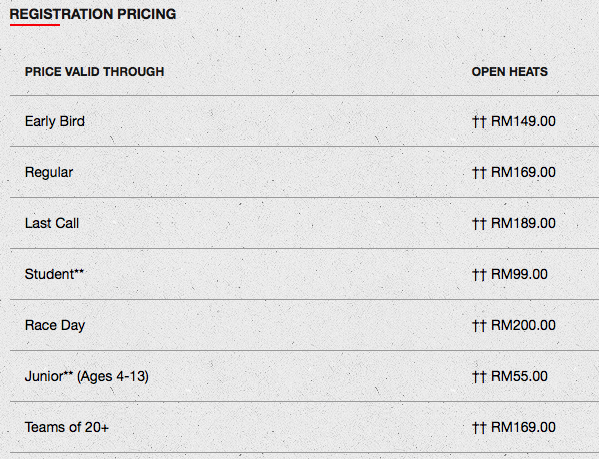This screenshot has height=459, width=599.
Task: Click the Teams of 20+ price RM169.00
Action: coord(523,427)
